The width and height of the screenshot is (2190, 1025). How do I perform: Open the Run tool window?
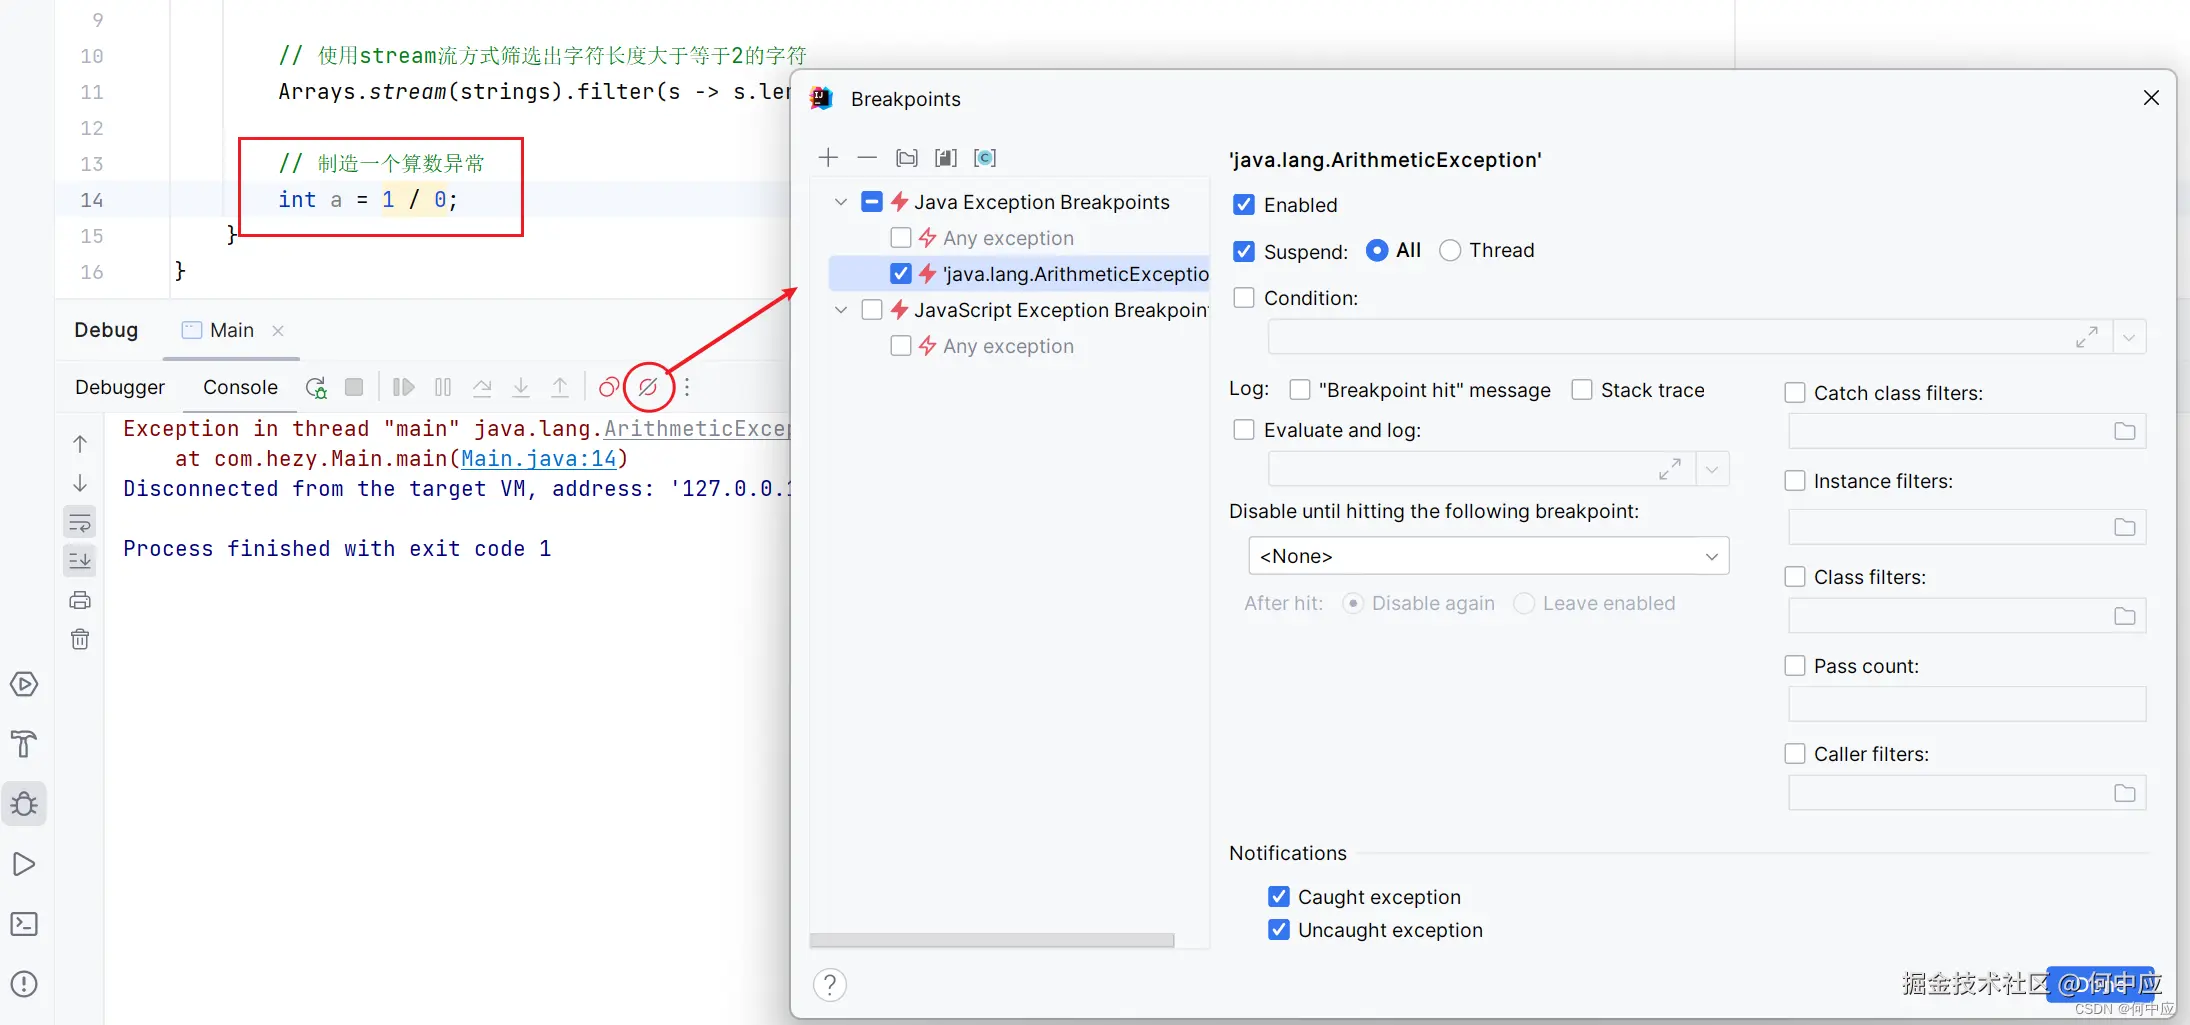(24, 864)
